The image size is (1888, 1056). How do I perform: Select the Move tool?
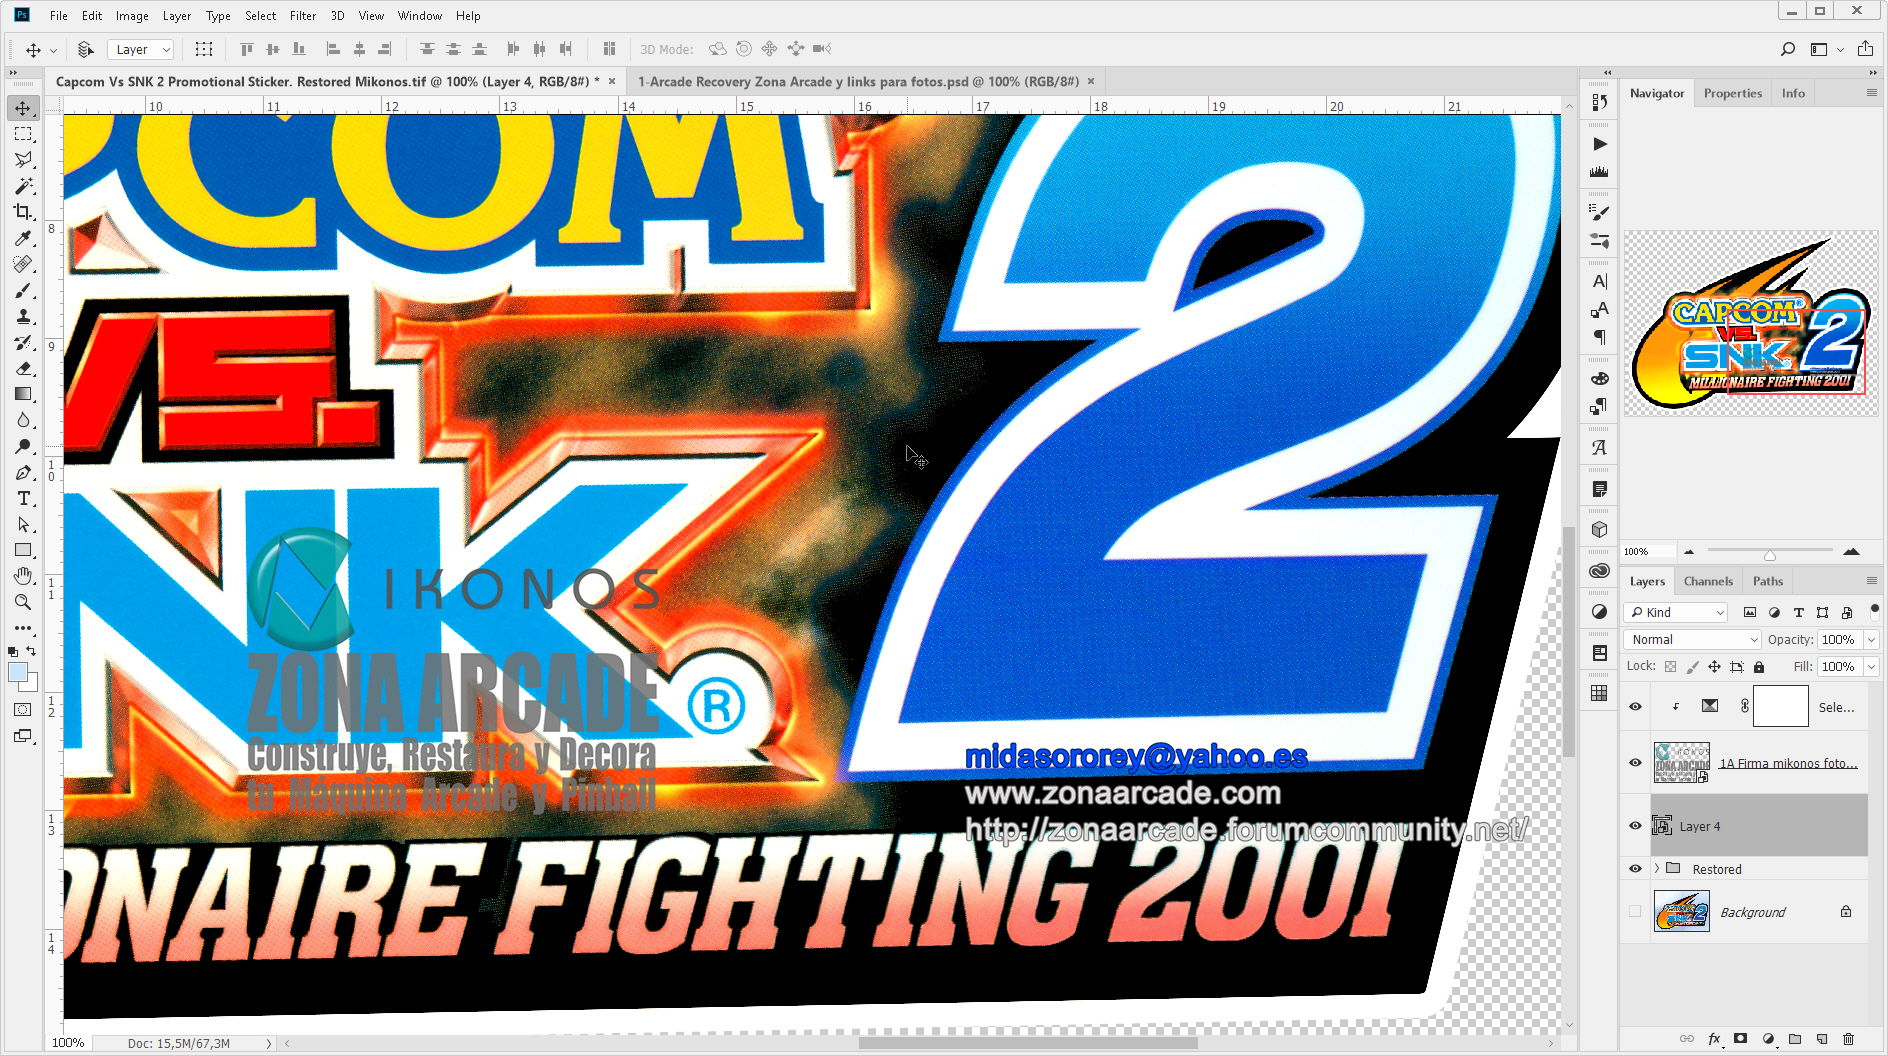click(x=23, y=108)
